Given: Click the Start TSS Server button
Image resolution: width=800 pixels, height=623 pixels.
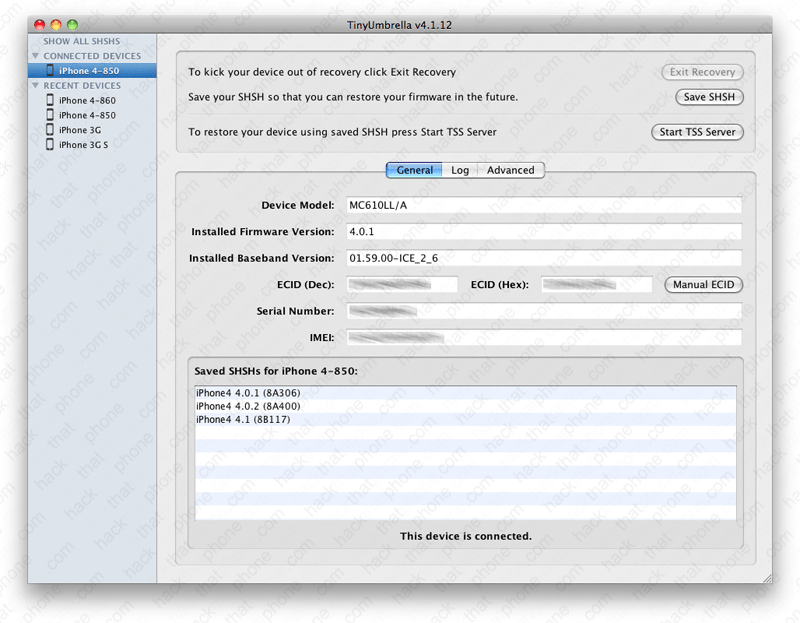Looking at the screenshot, I should pyautogui.click(x=697, y=132).
